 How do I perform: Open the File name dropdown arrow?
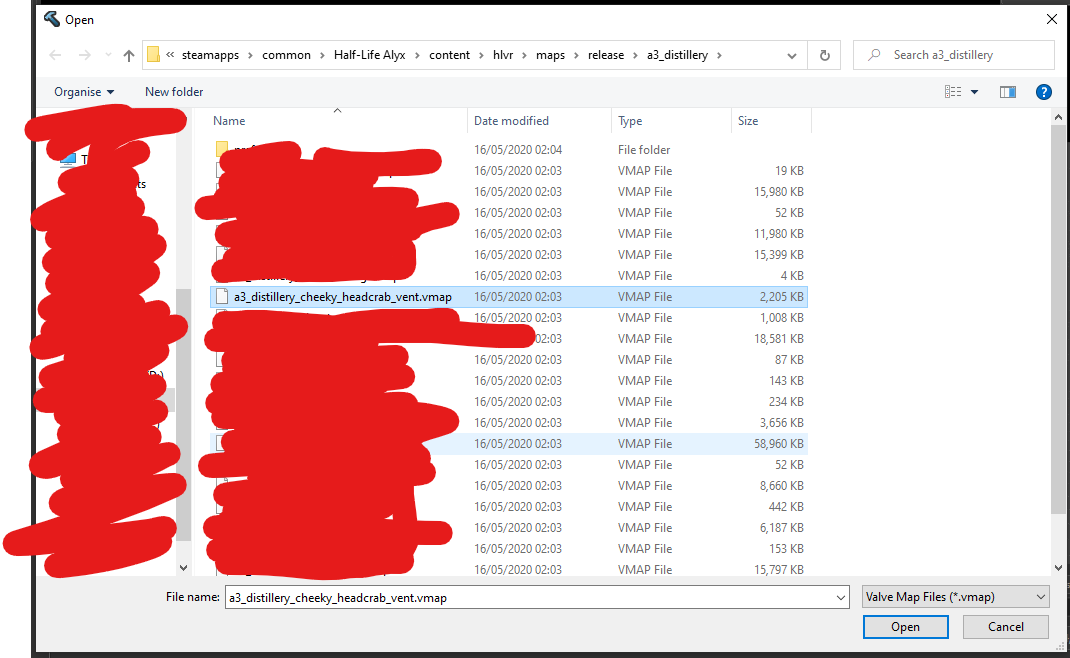[x=841, y=597]
